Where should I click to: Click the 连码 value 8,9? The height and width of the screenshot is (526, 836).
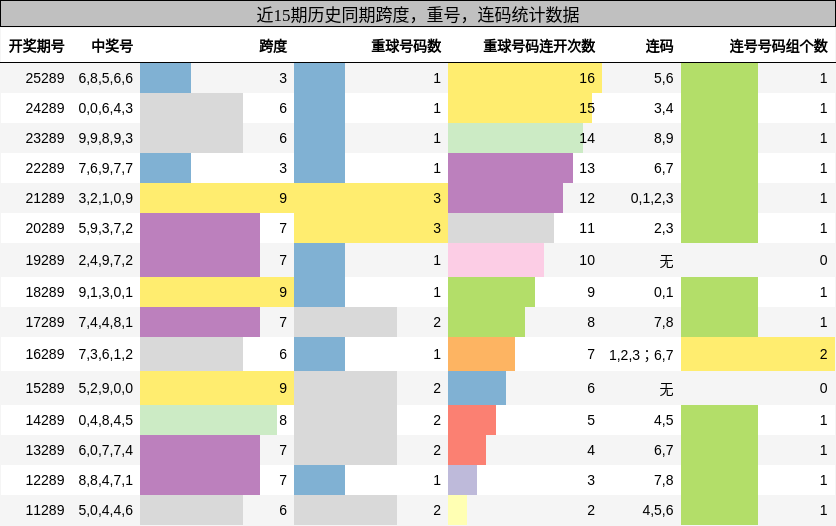click(x=663, y=138)
